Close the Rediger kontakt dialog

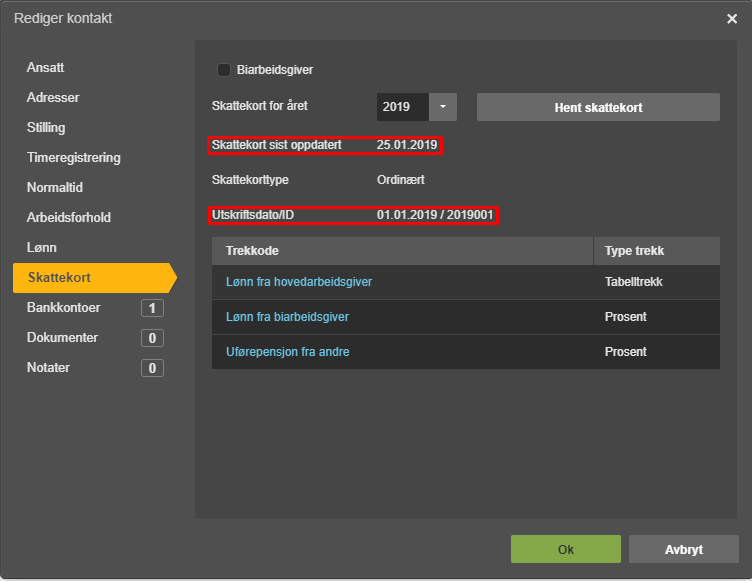click(x=731, y=19)
